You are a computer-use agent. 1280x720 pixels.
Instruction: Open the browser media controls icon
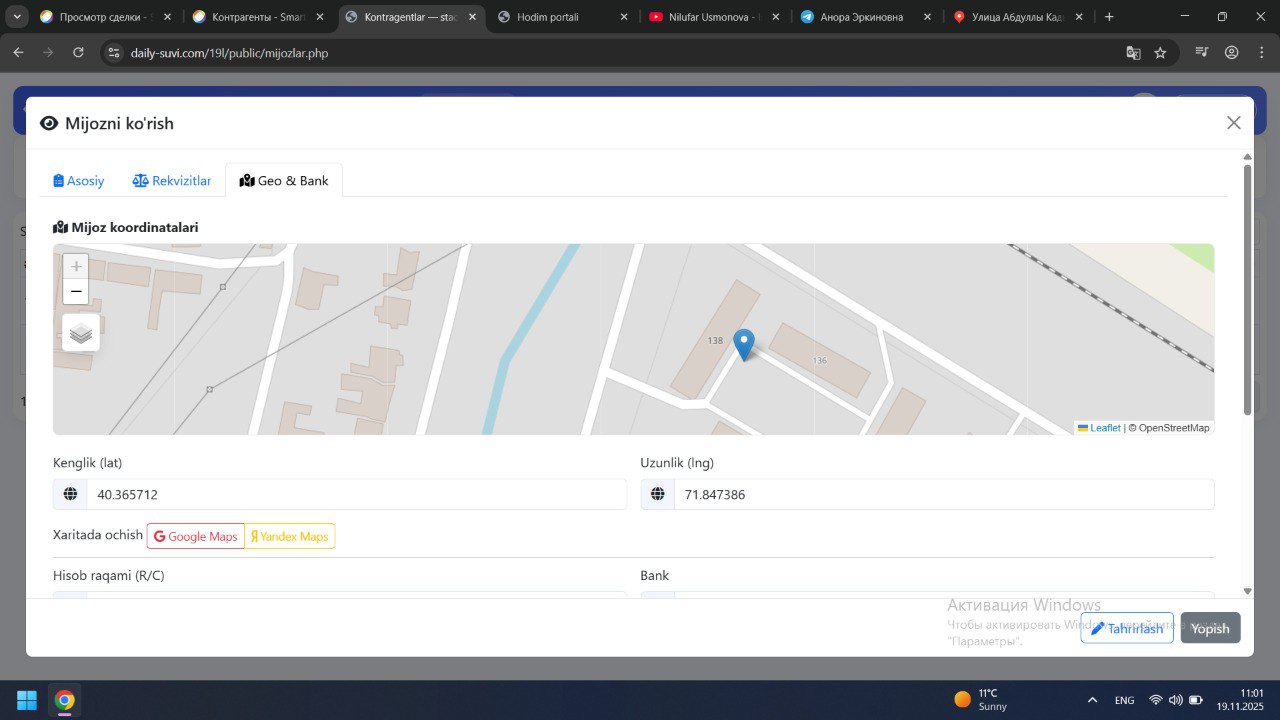pyautogui.click(x=1202, y=53)
